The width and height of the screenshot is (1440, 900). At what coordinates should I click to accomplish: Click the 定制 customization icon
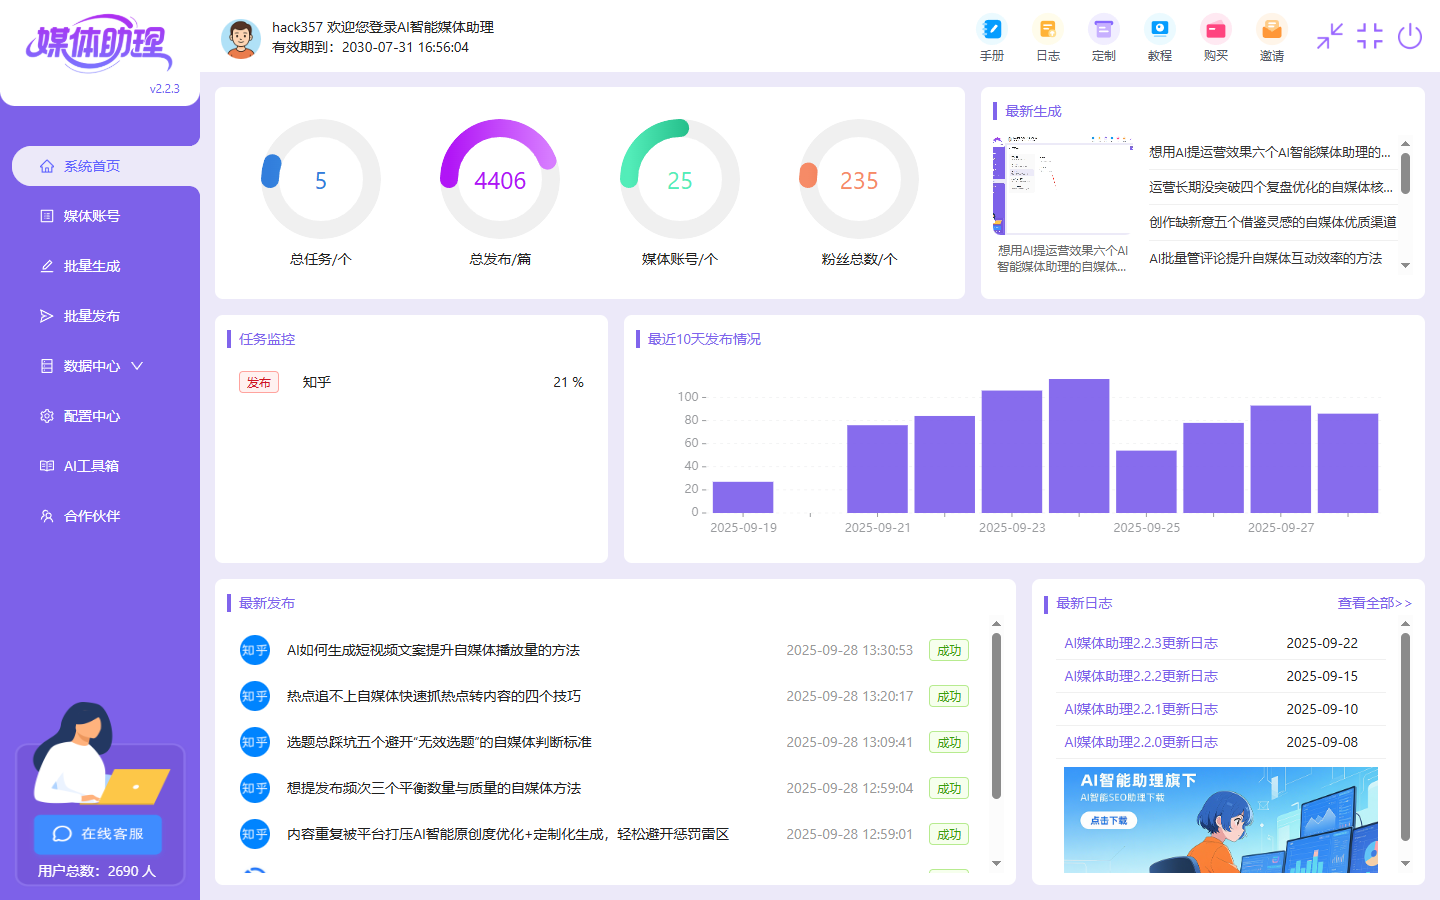click(1103, 38)
